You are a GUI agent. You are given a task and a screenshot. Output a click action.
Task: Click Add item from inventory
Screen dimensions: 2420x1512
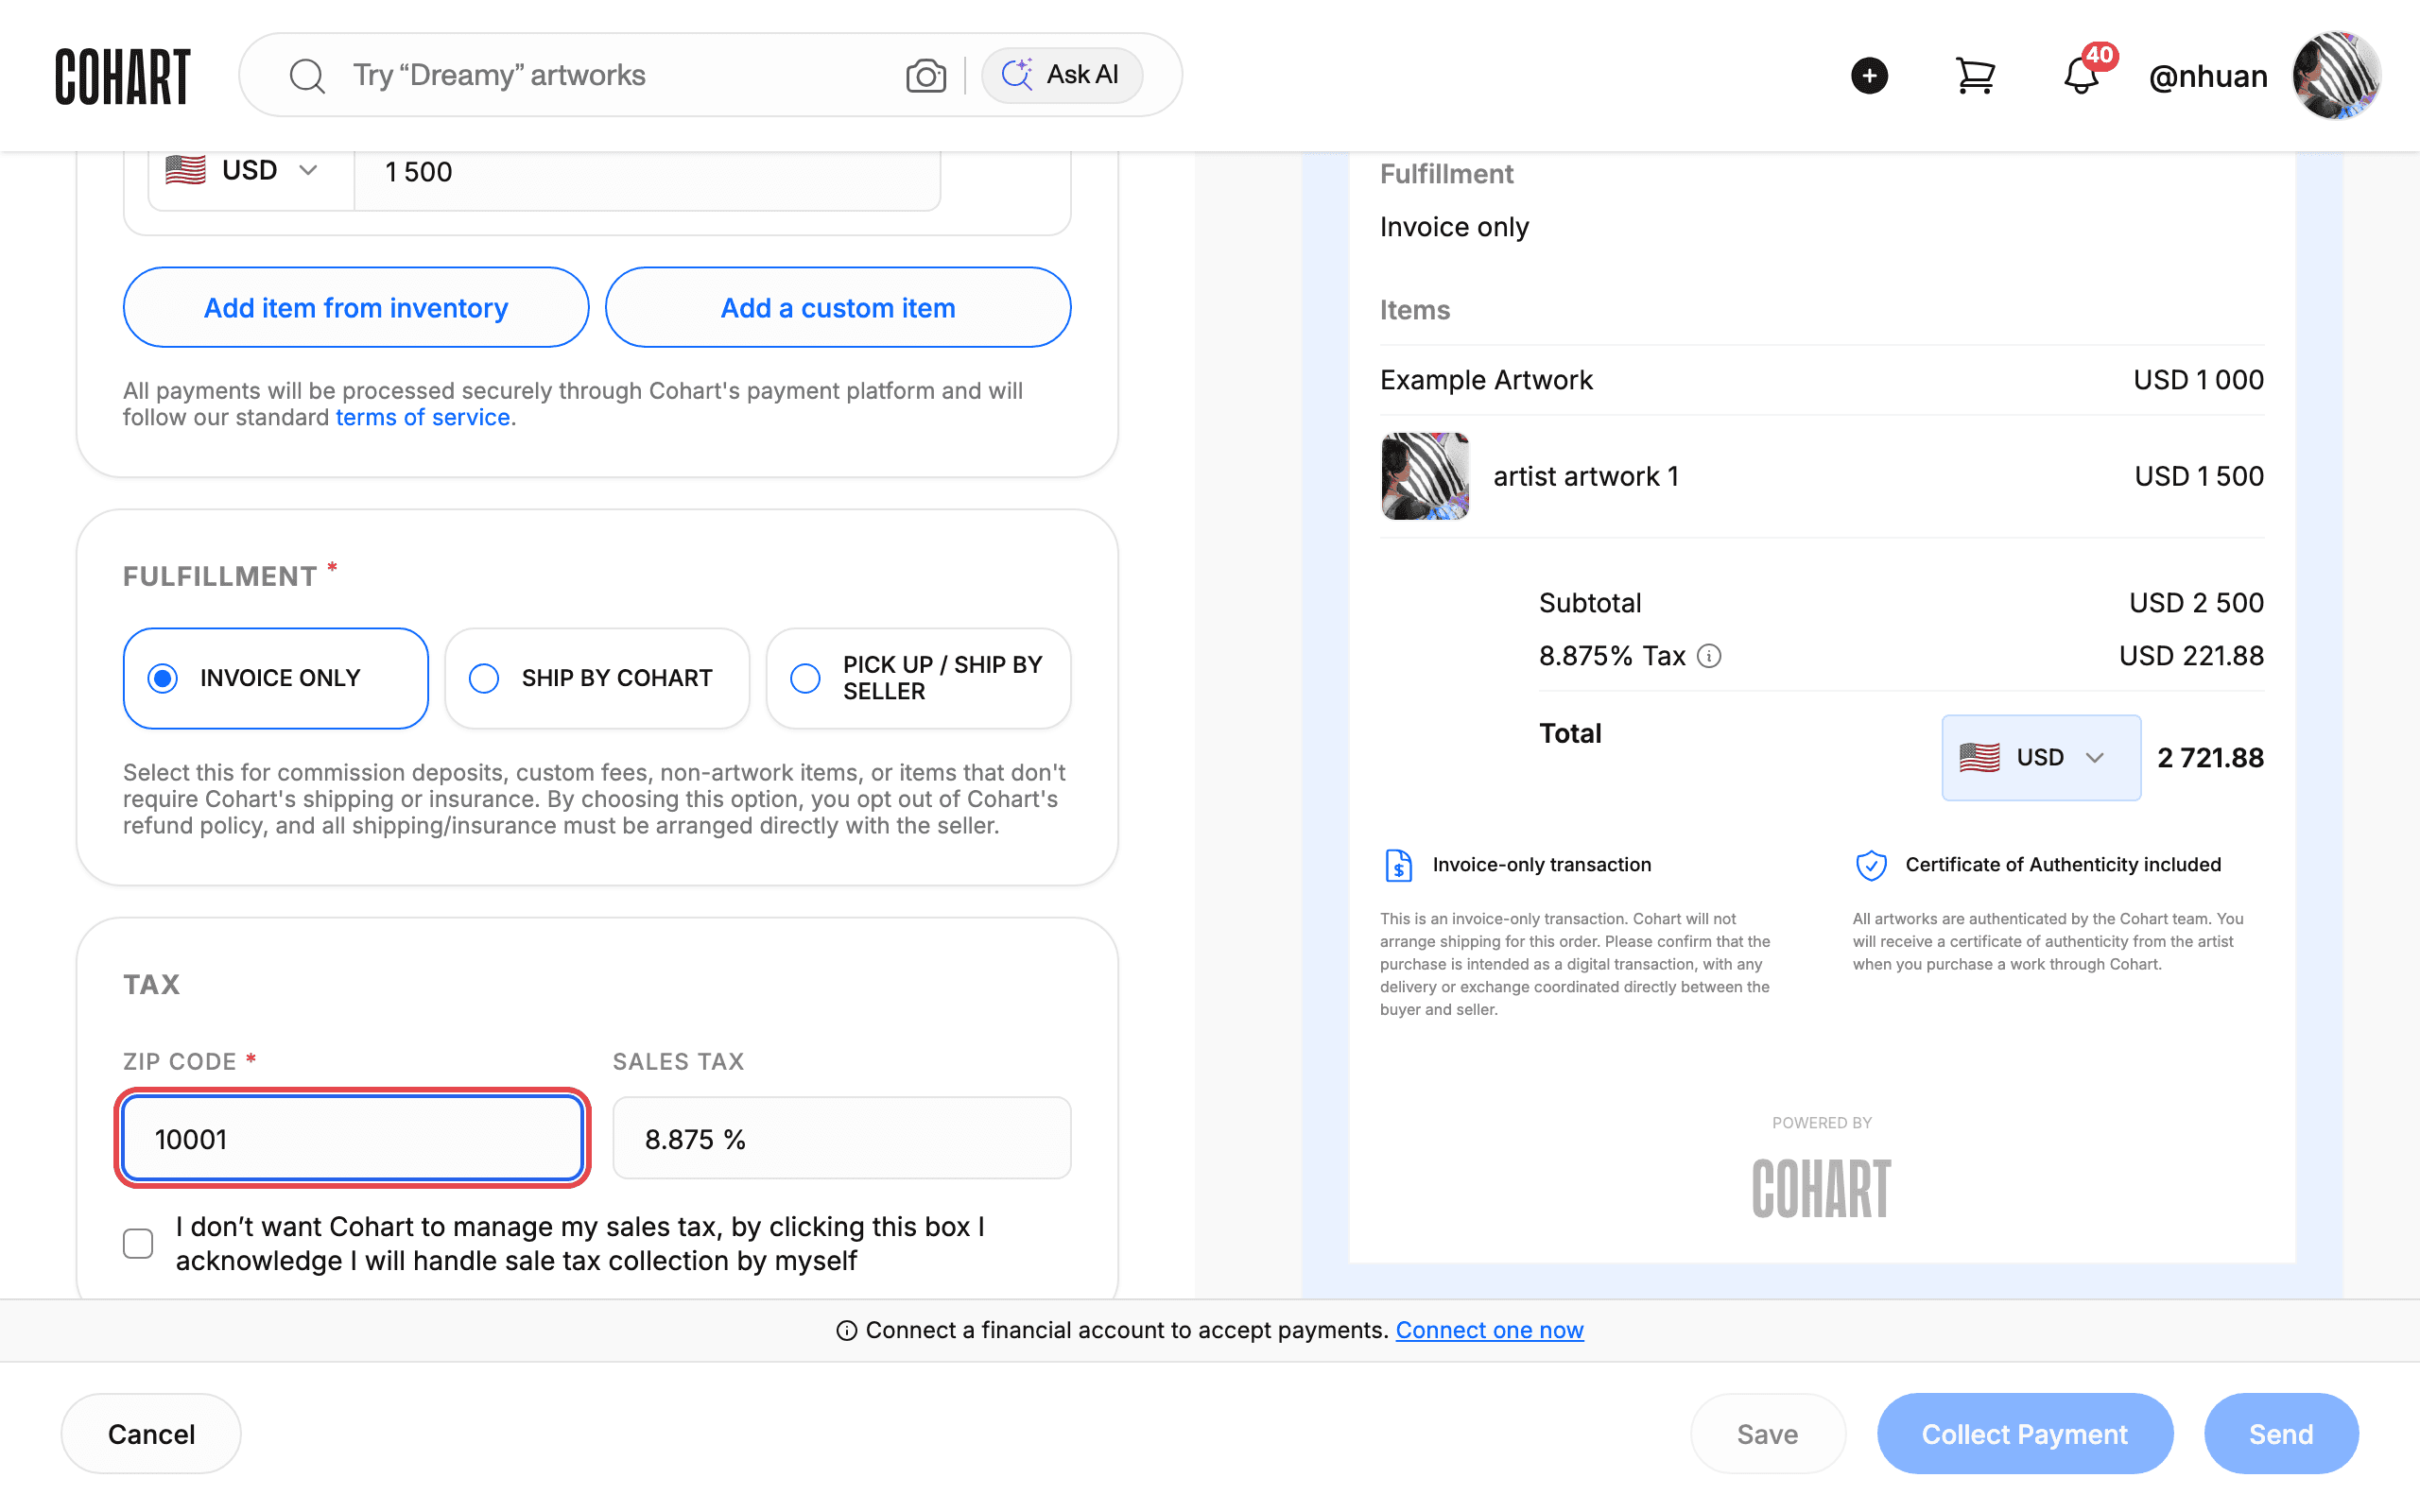pyautogui.click(x=356, y=307)
